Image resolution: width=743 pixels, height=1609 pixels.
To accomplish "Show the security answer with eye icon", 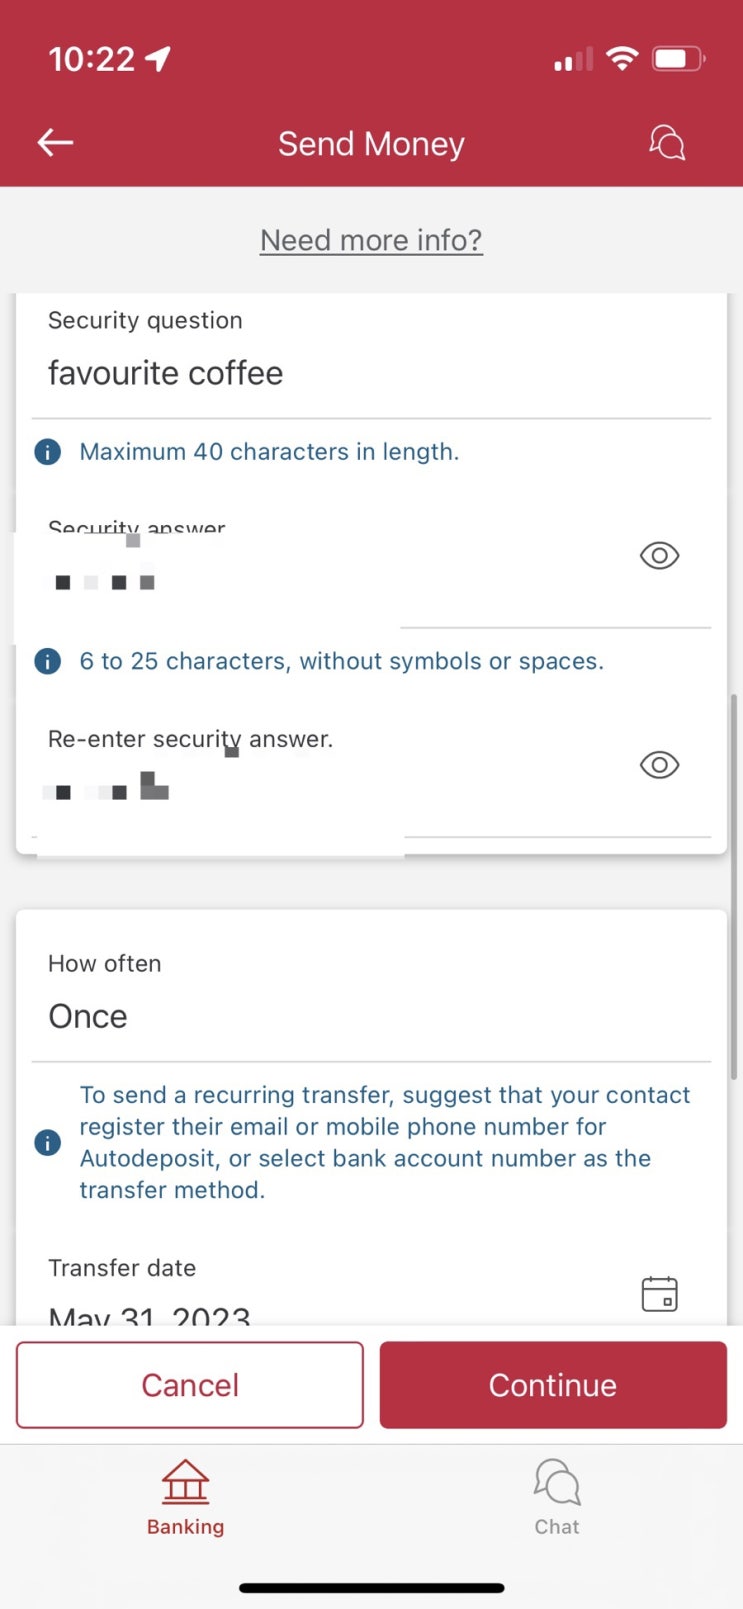I will click(x=659, y=556).
